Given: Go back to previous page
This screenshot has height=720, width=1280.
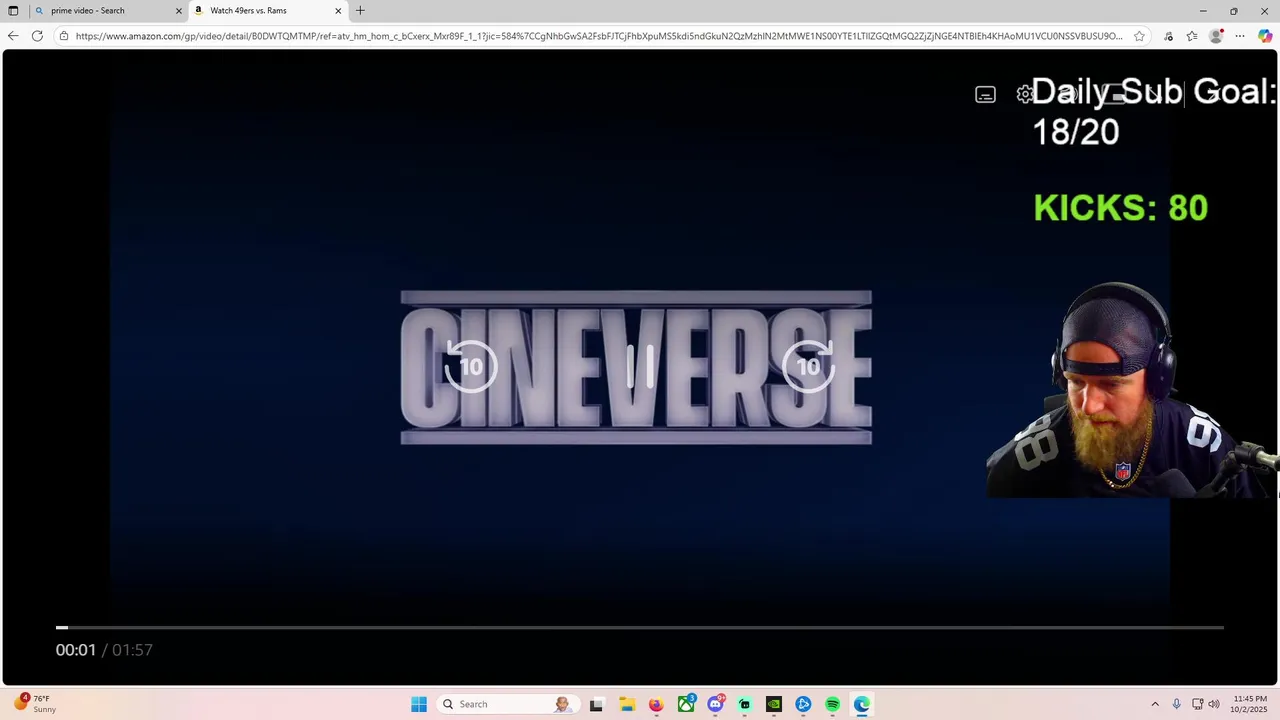Looking at the screenshot, I should pyautogui.click(x=13, y=36).
